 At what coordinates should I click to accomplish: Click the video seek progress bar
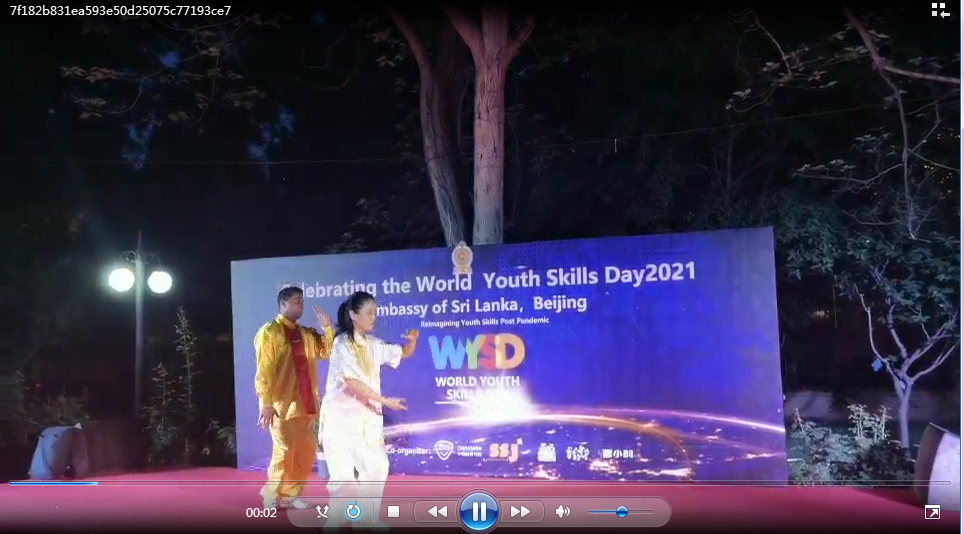[480, 484]
